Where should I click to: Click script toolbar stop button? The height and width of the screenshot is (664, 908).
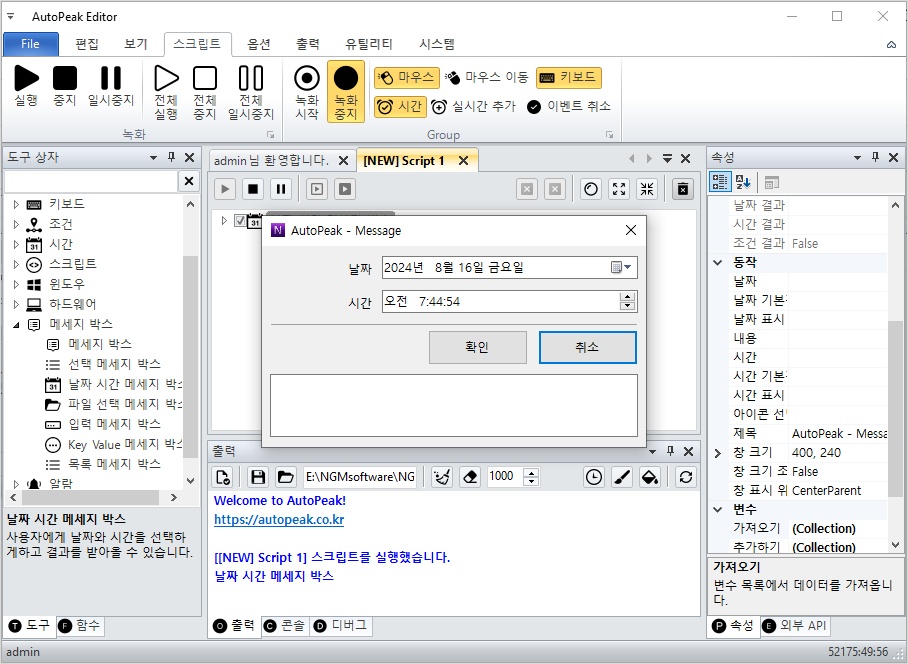pyautogui.click(x=253, y=189)
